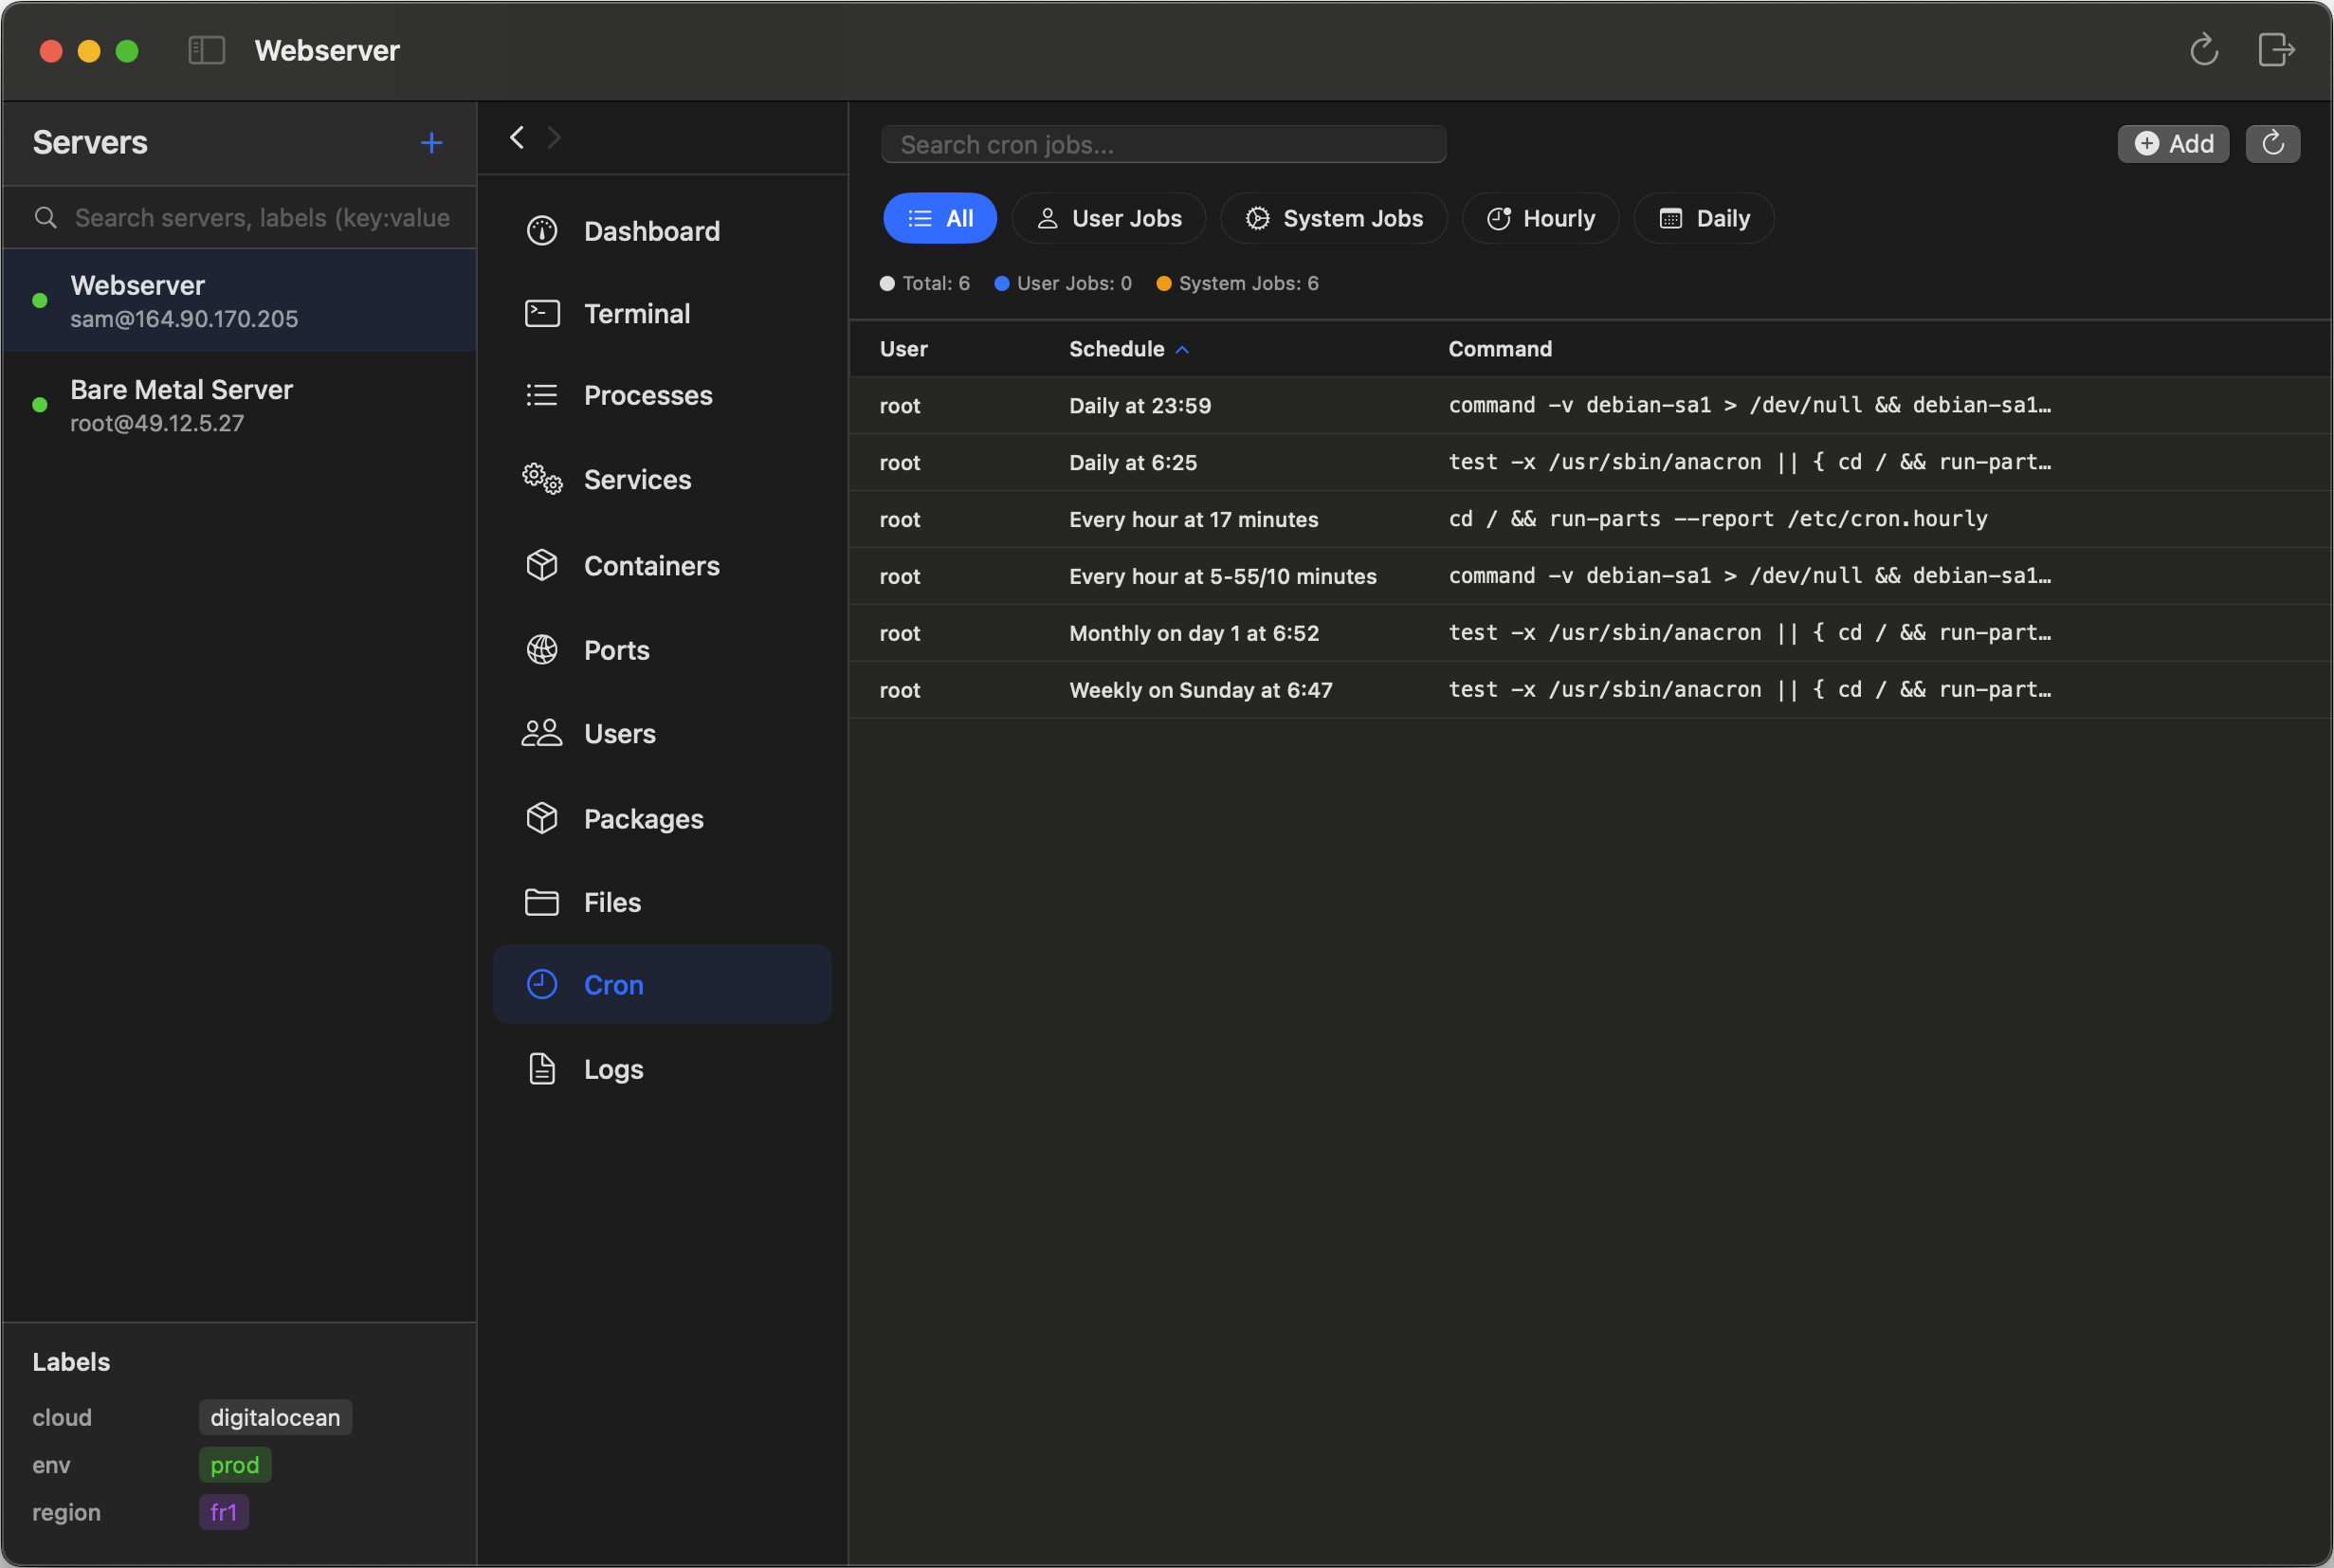Click the Search cron jobs field

[x=1163, y=144]
